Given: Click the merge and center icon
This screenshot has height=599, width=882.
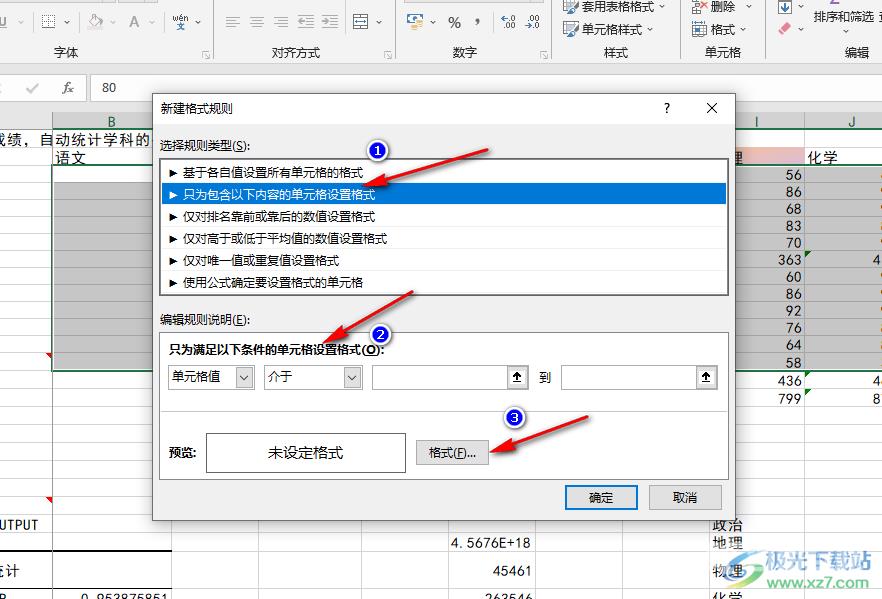Looking at the screenshot, I should [361, 22].
